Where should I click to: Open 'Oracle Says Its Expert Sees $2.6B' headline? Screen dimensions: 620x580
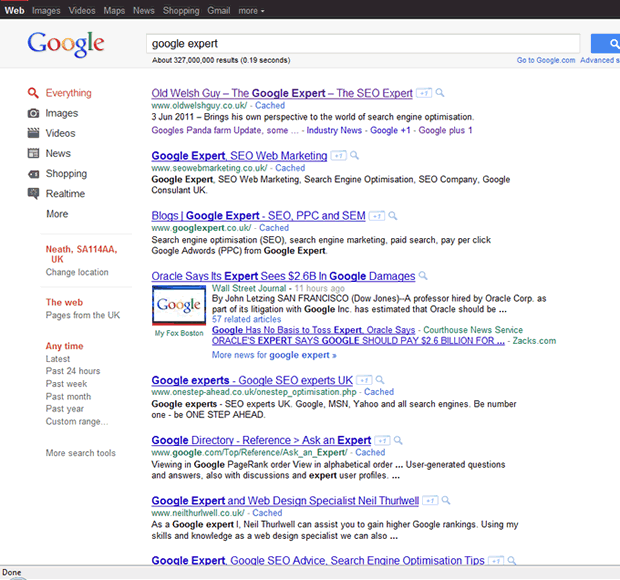(283, 276)
